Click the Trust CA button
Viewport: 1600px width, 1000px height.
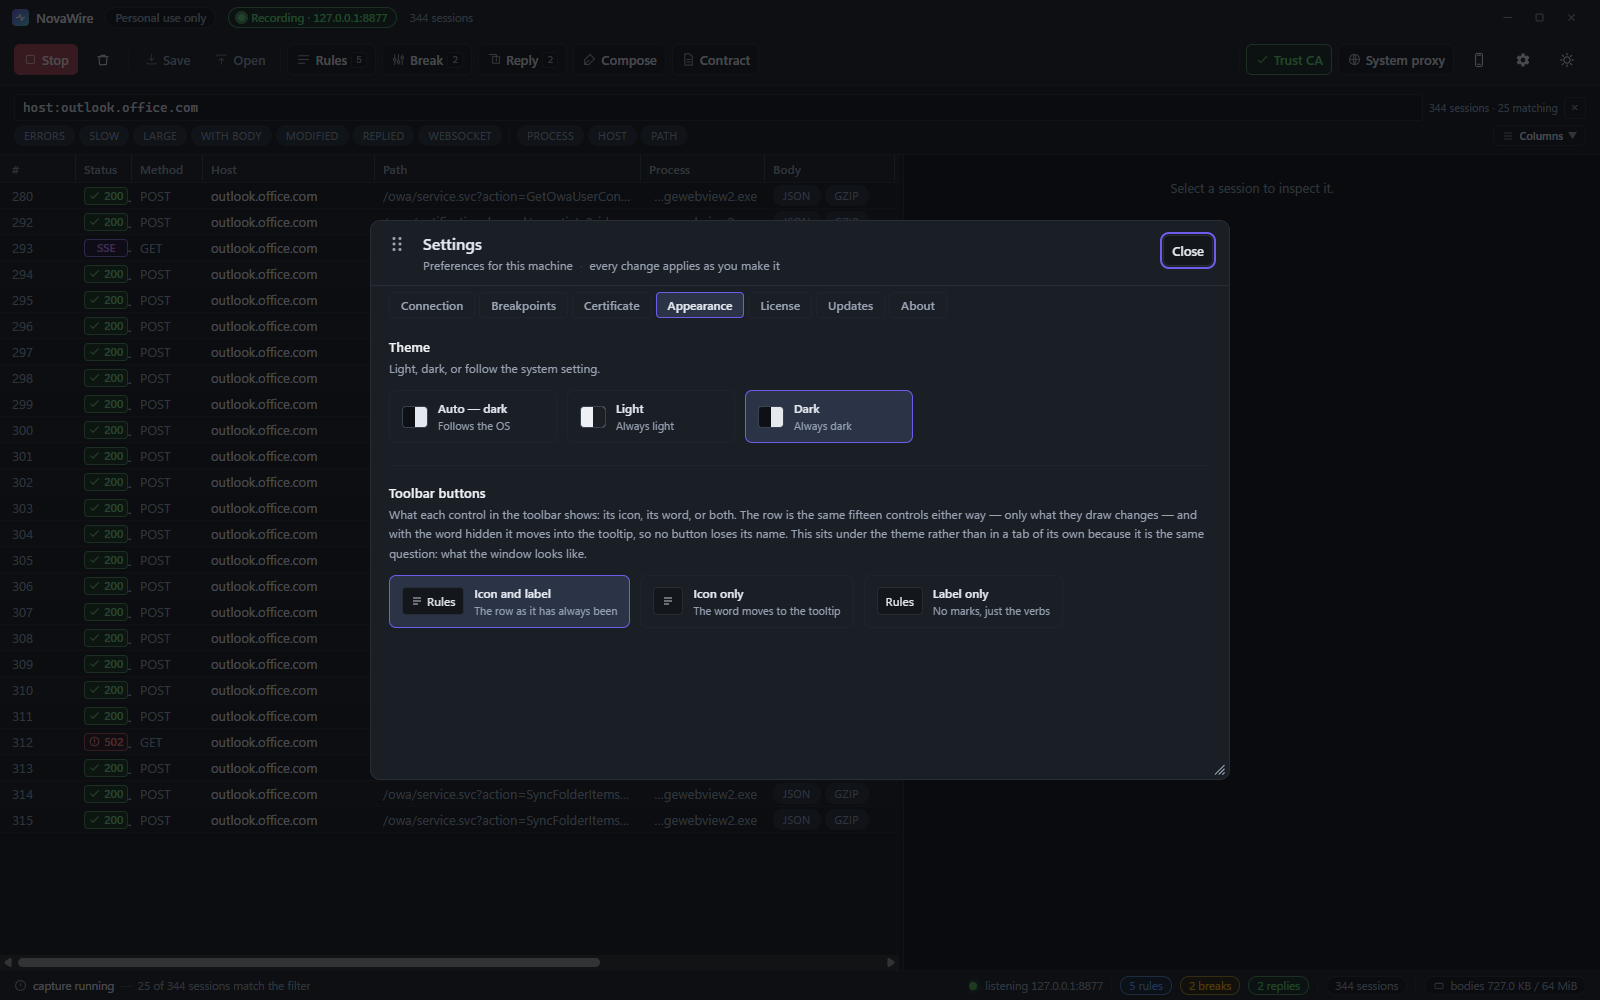(x=1289, y=60)
